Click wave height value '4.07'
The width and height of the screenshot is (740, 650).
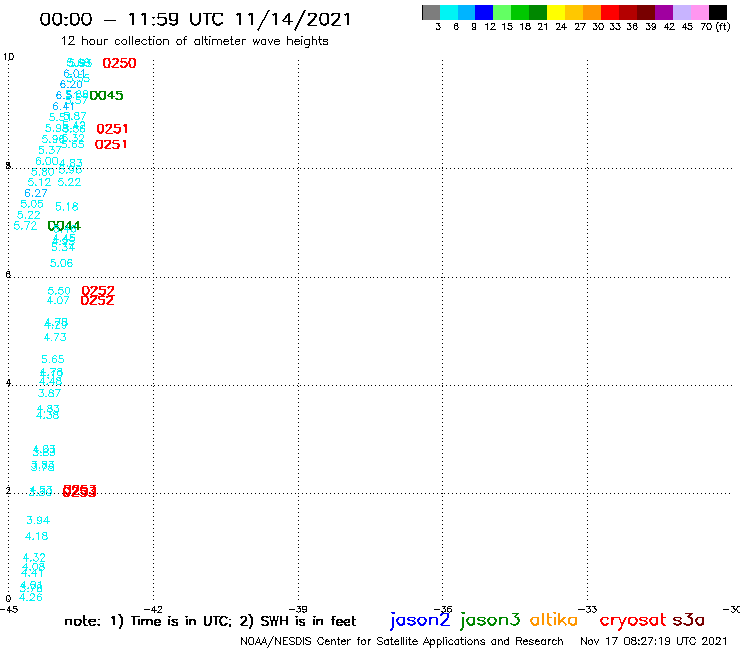(58, 300)
